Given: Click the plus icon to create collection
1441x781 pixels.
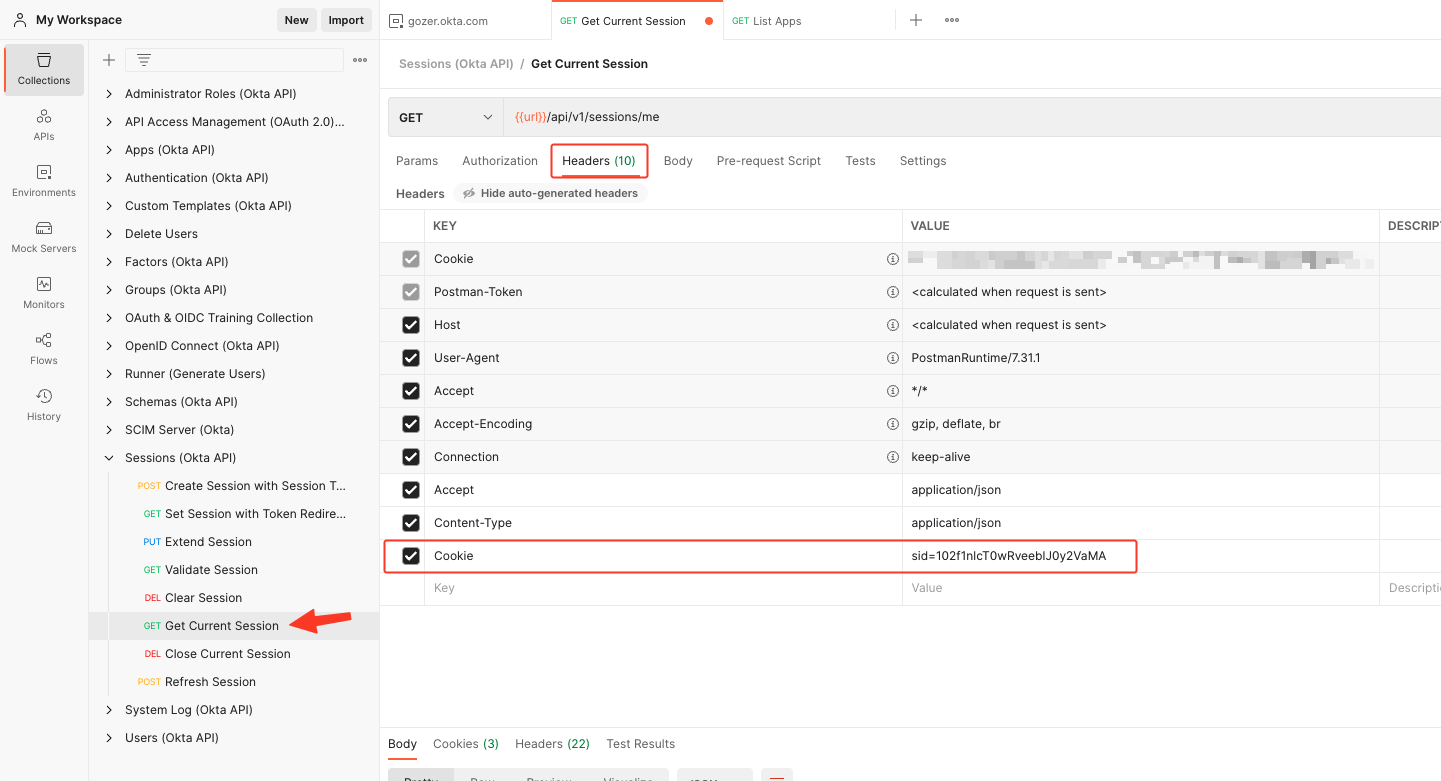Looking at the screenshot, I should pyautogui.click(x=109, y=60).
